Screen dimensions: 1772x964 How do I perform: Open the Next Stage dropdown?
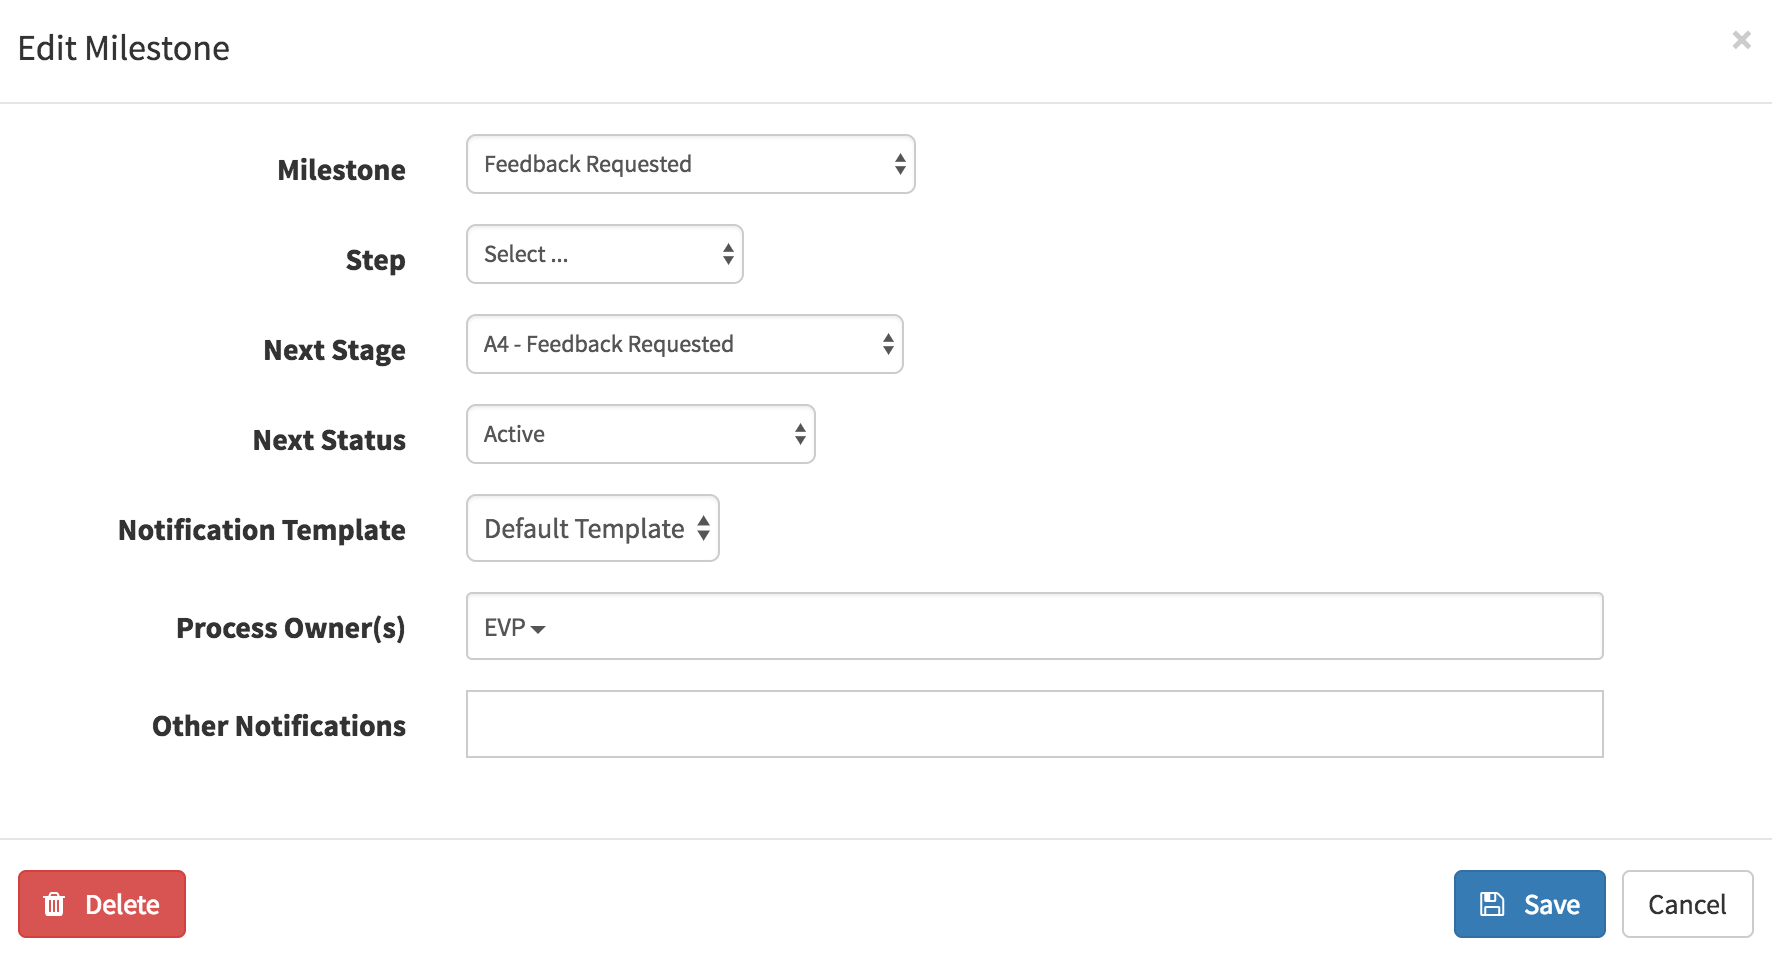pos(684,343)
